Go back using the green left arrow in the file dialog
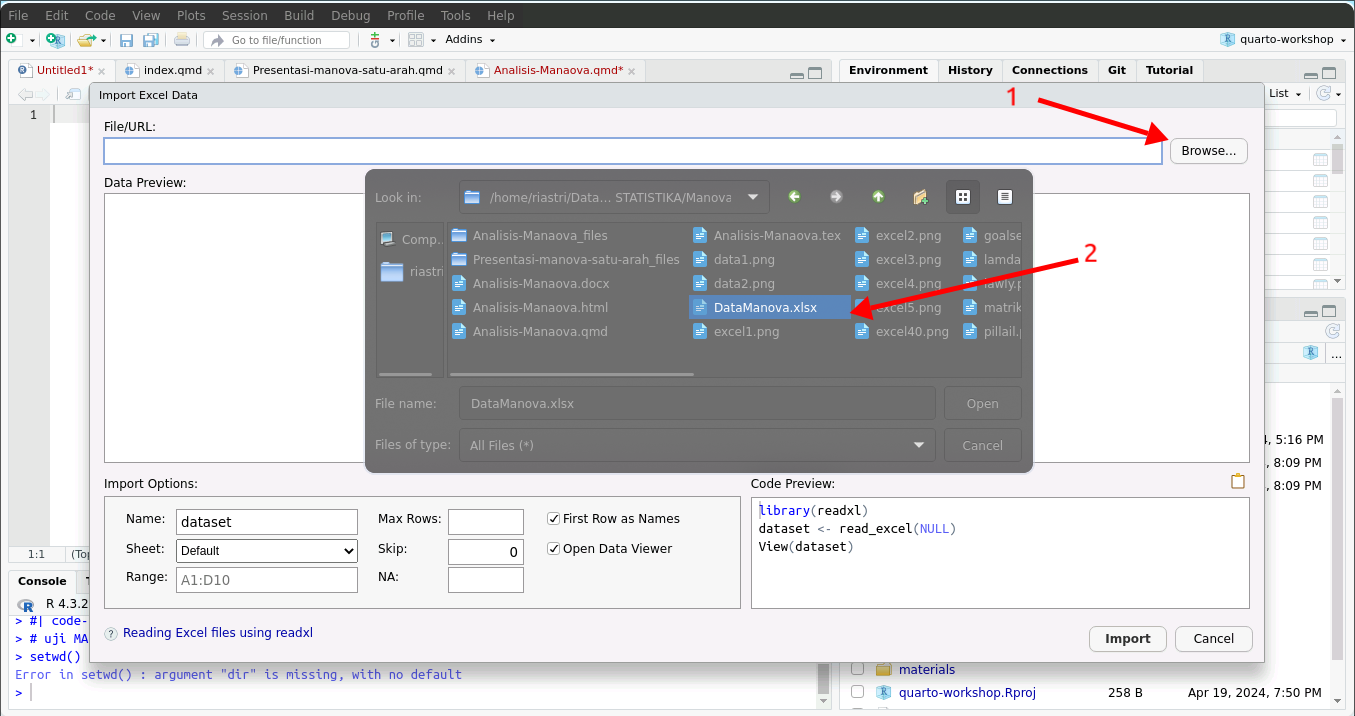 pyautogui.click(x=794, y=197)
